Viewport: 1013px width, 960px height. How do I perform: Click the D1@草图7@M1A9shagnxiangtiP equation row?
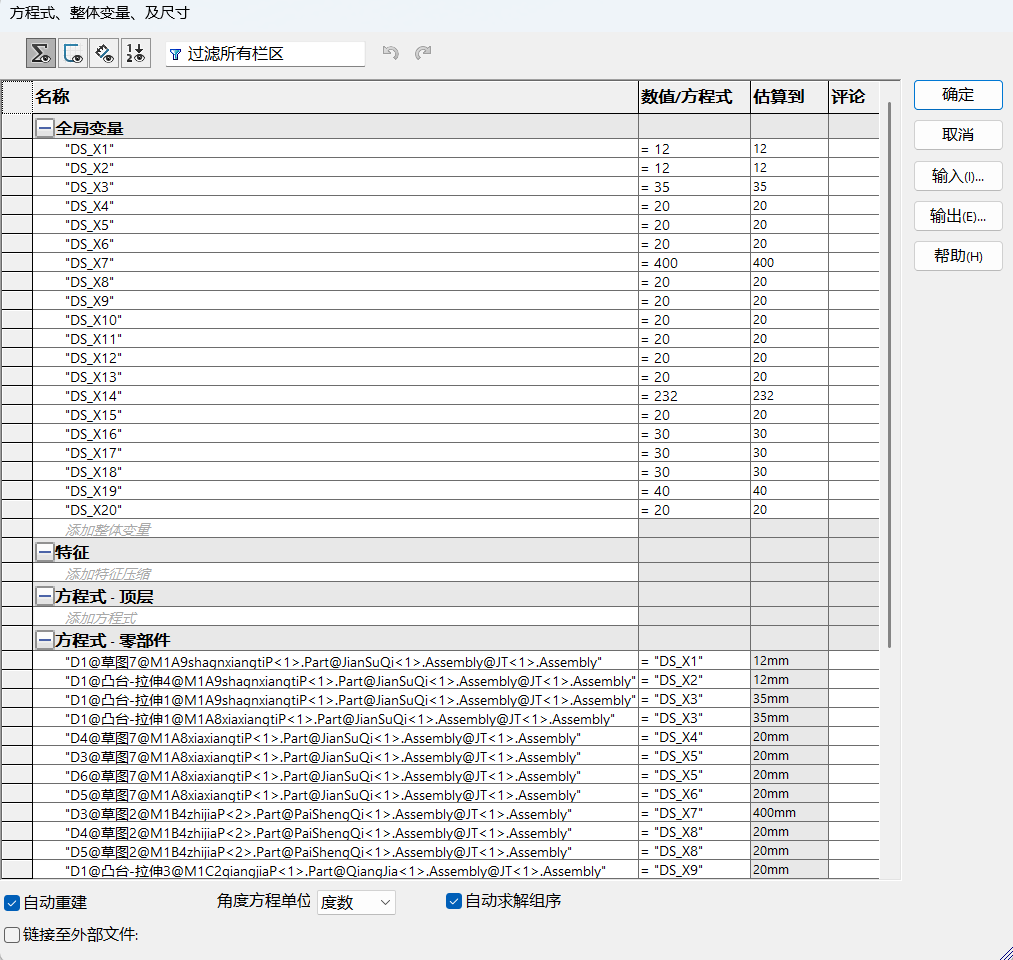coord(333,662)
